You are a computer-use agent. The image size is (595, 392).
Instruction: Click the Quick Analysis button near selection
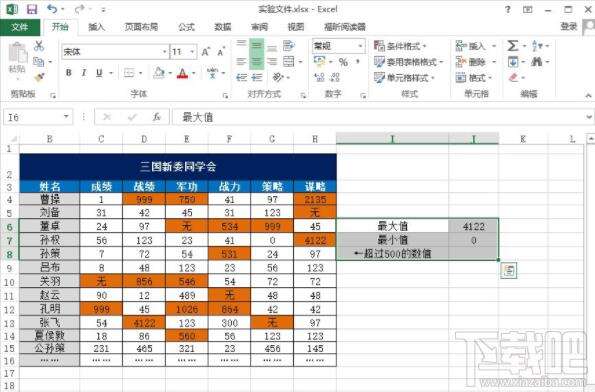(508, 271)
